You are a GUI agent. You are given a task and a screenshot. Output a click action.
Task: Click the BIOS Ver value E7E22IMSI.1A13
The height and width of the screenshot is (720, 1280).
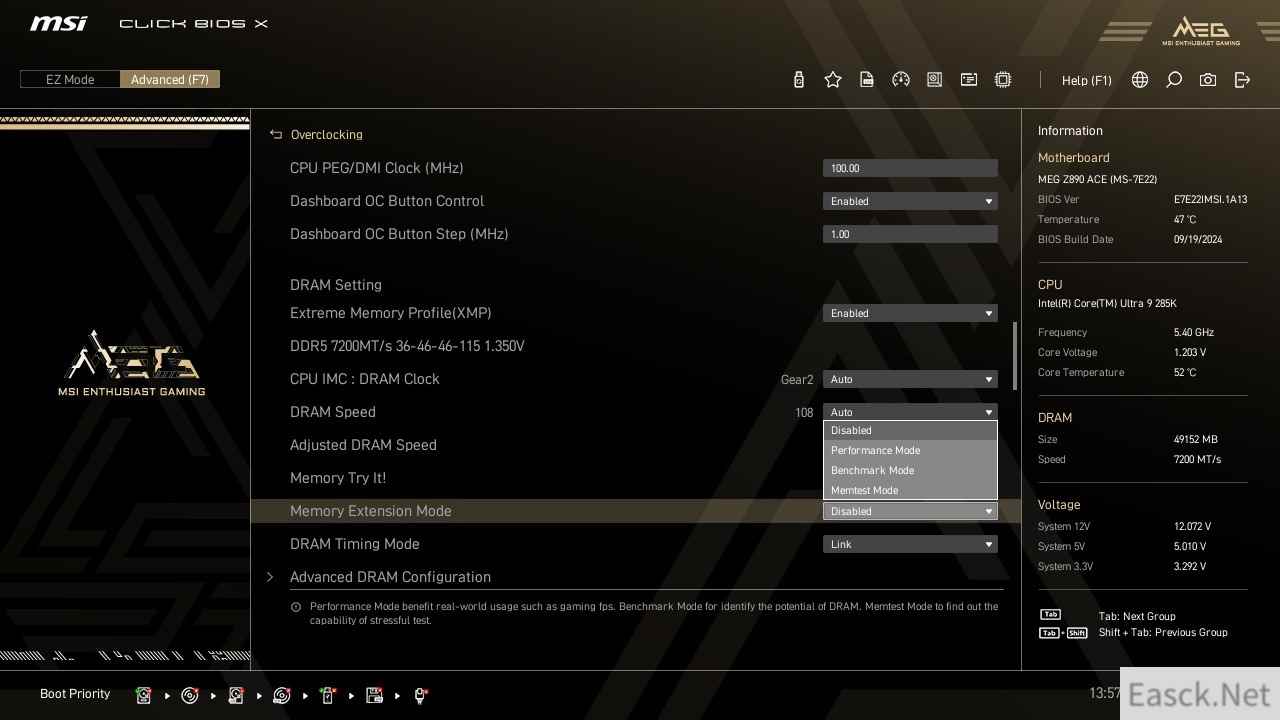point(1210,200)
